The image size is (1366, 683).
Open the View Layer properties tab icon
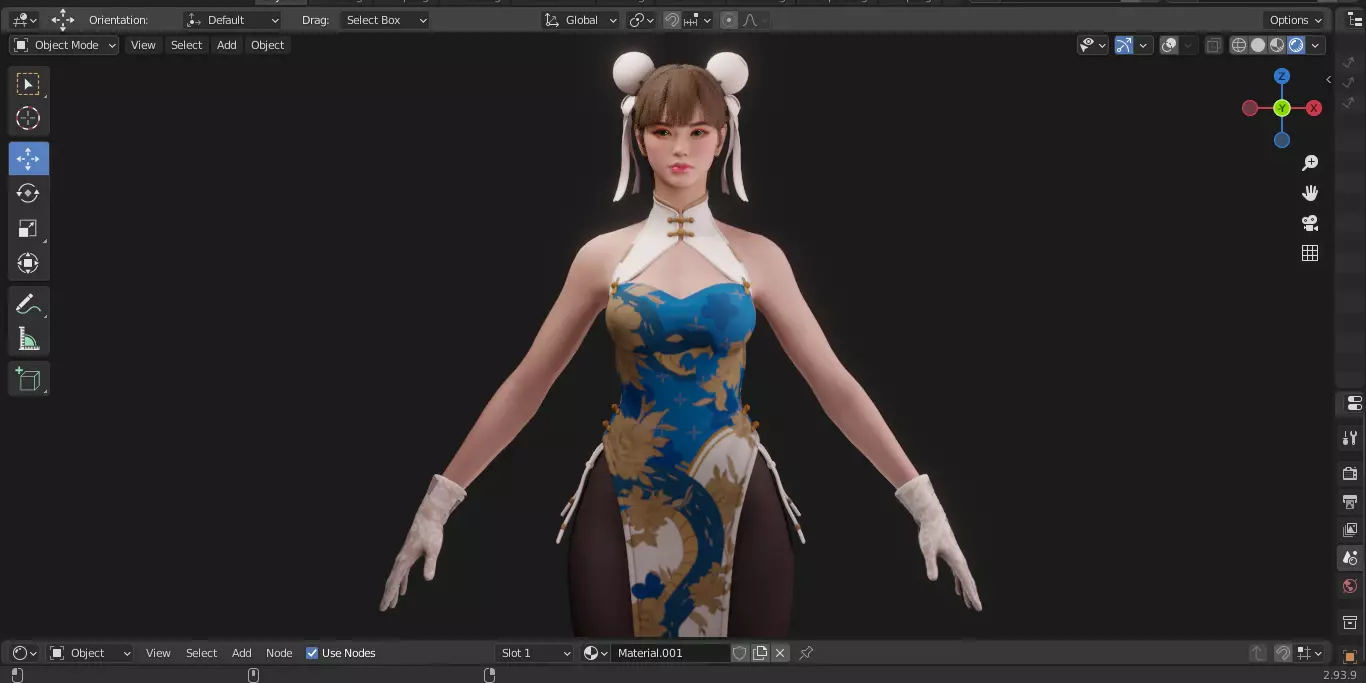click(1350, 529)
